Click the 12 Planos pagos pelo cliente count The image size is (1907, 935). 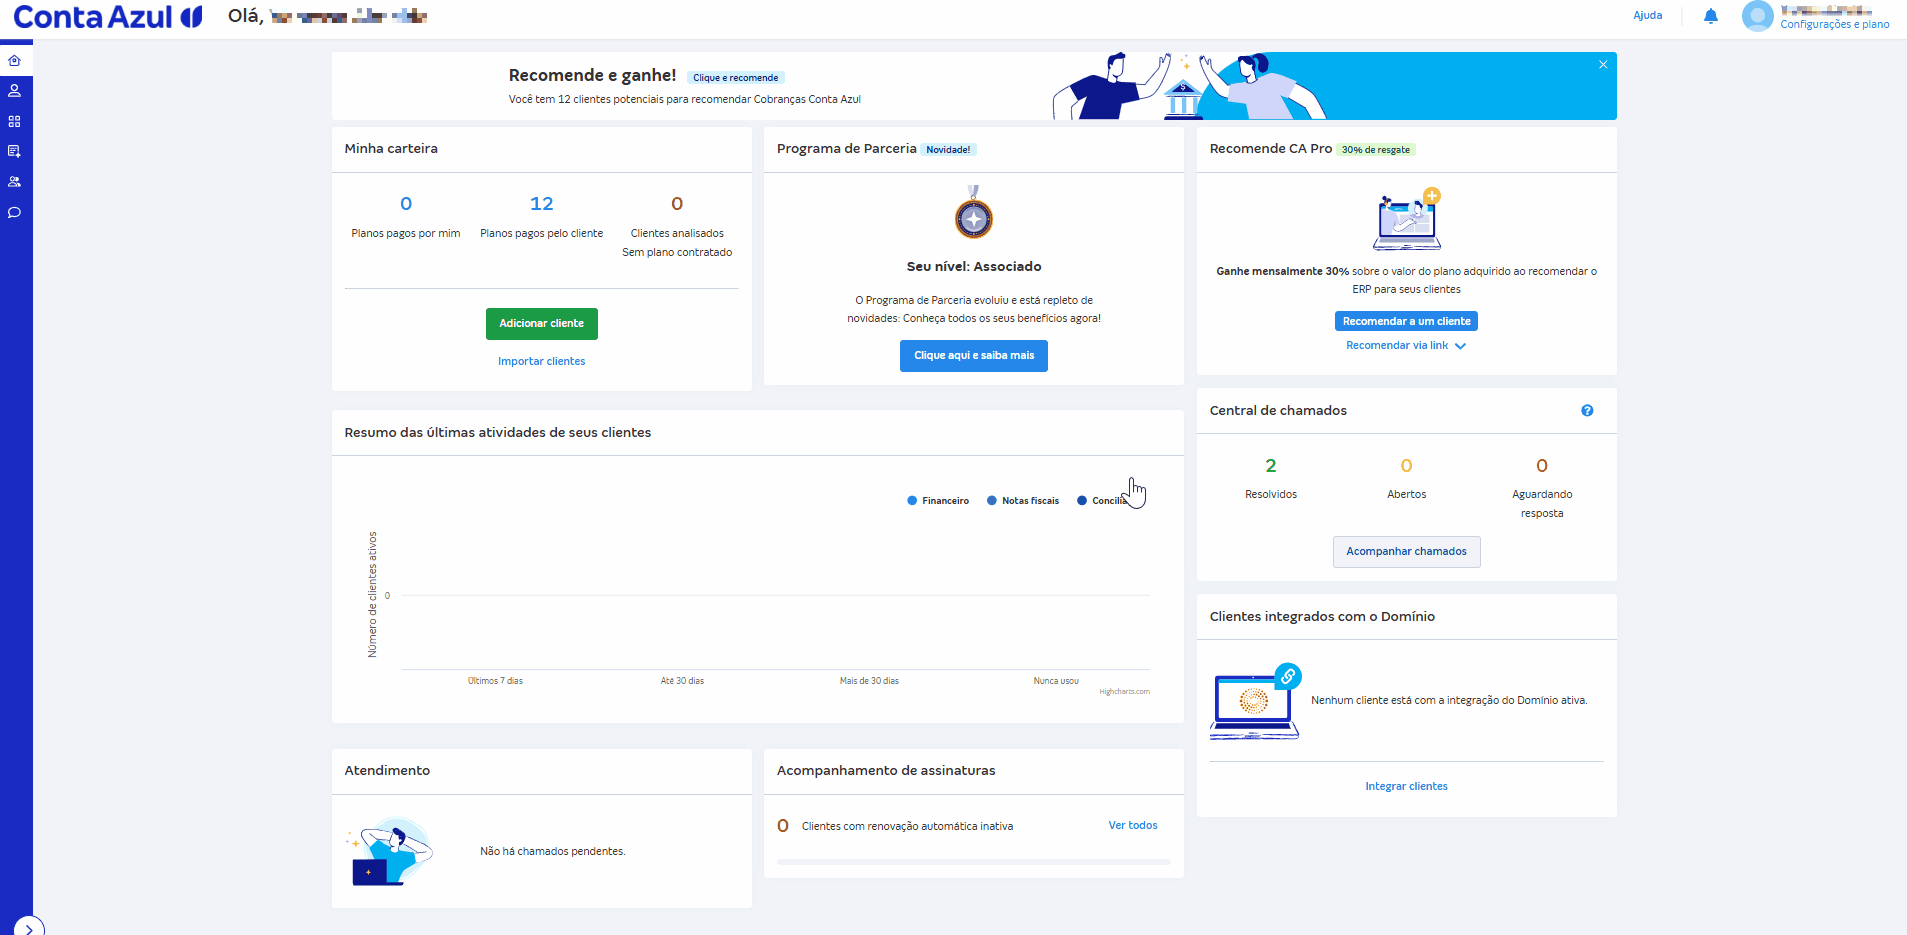[x=541, y=204]
